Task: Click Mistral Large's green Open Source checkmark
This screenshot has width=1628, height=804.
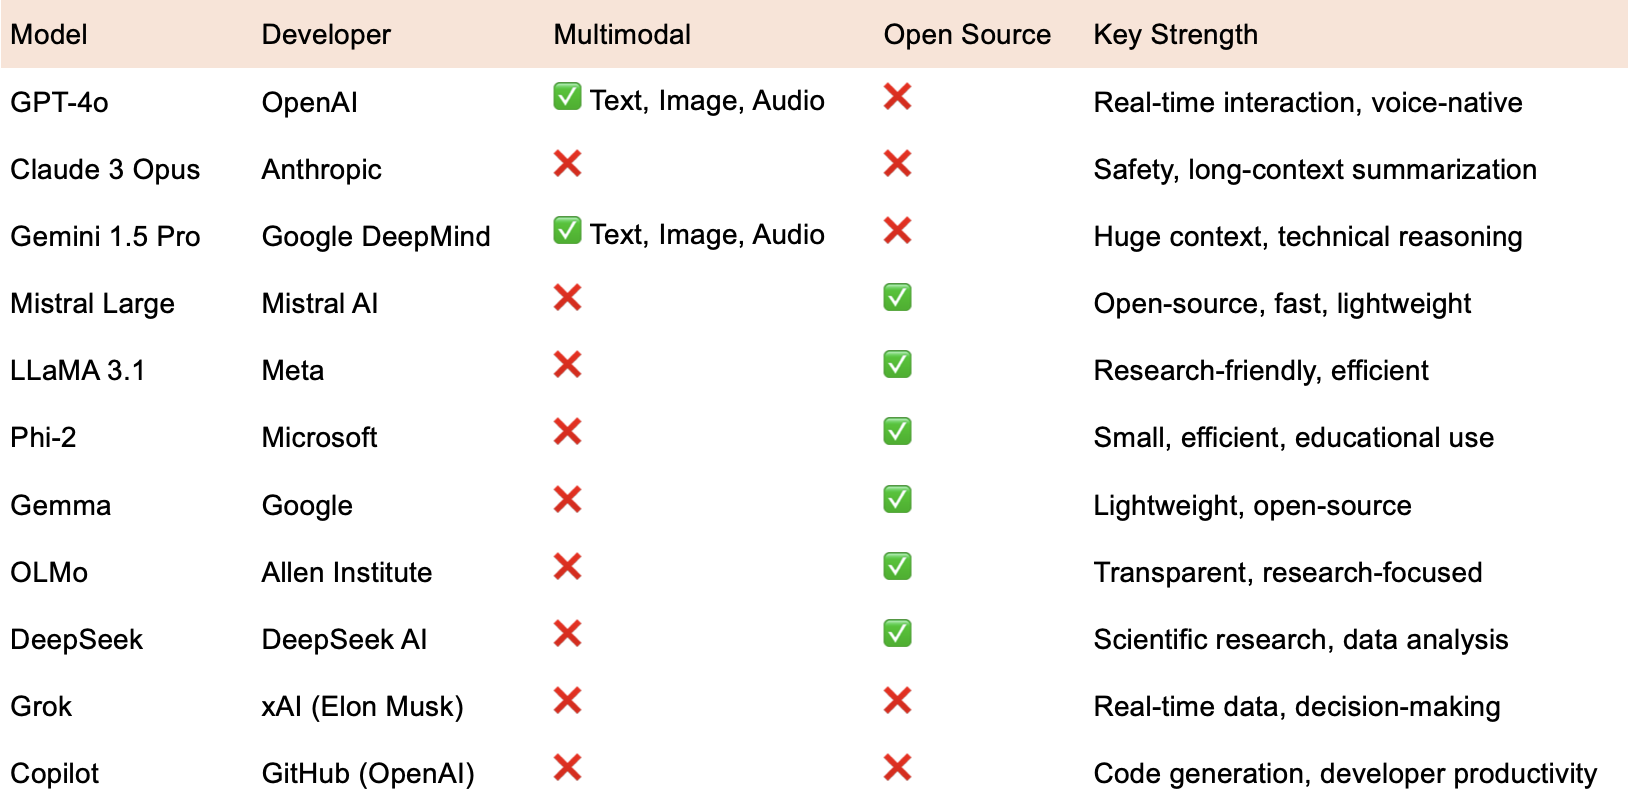Action: coord(897,298)
